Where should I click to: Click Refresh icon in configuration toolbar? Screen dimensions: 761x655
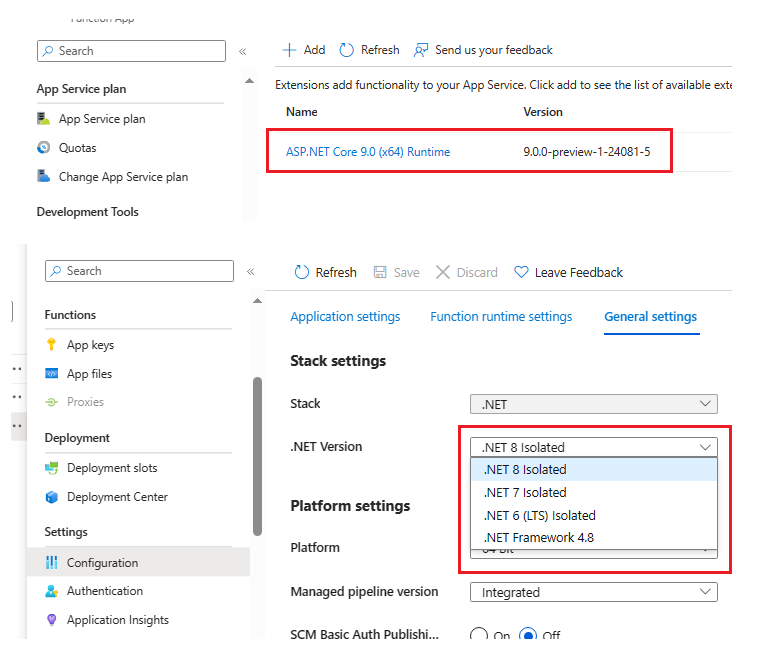pos(301,272)
